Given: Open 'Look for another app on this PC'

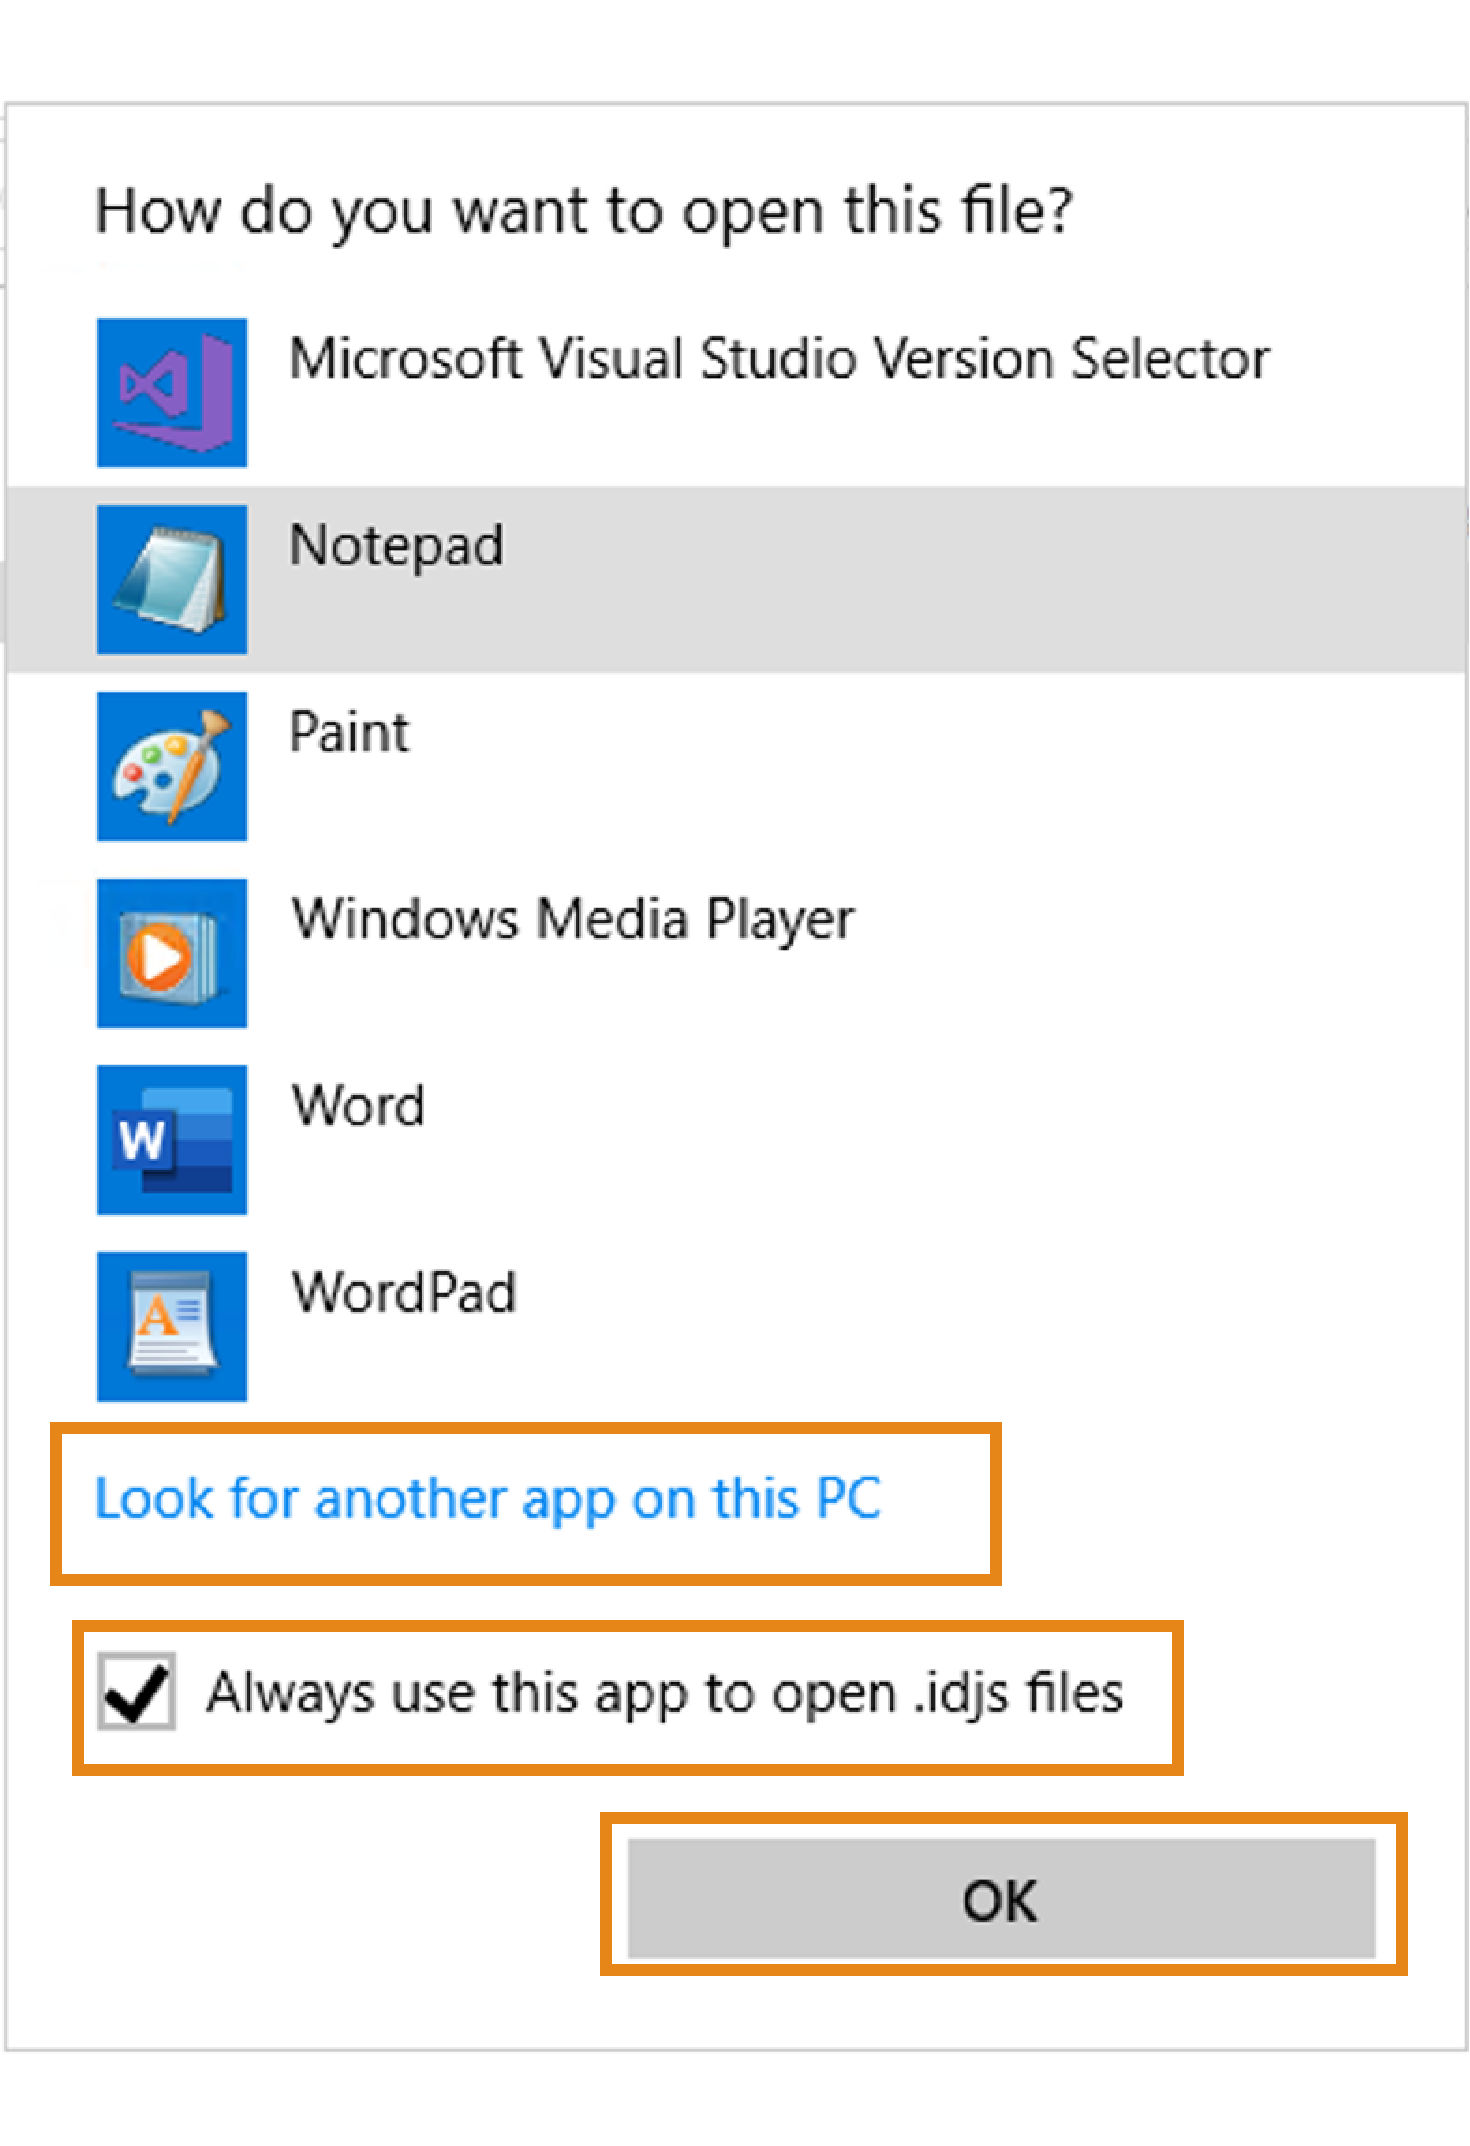Looking at the screenshot, I should (x=488, y=1499).
